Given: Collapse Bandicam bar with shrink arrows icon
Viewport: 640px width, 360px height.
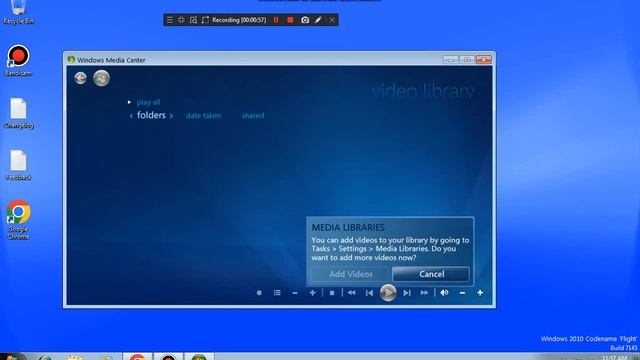Looking at the screenshot, I should 181,20.
